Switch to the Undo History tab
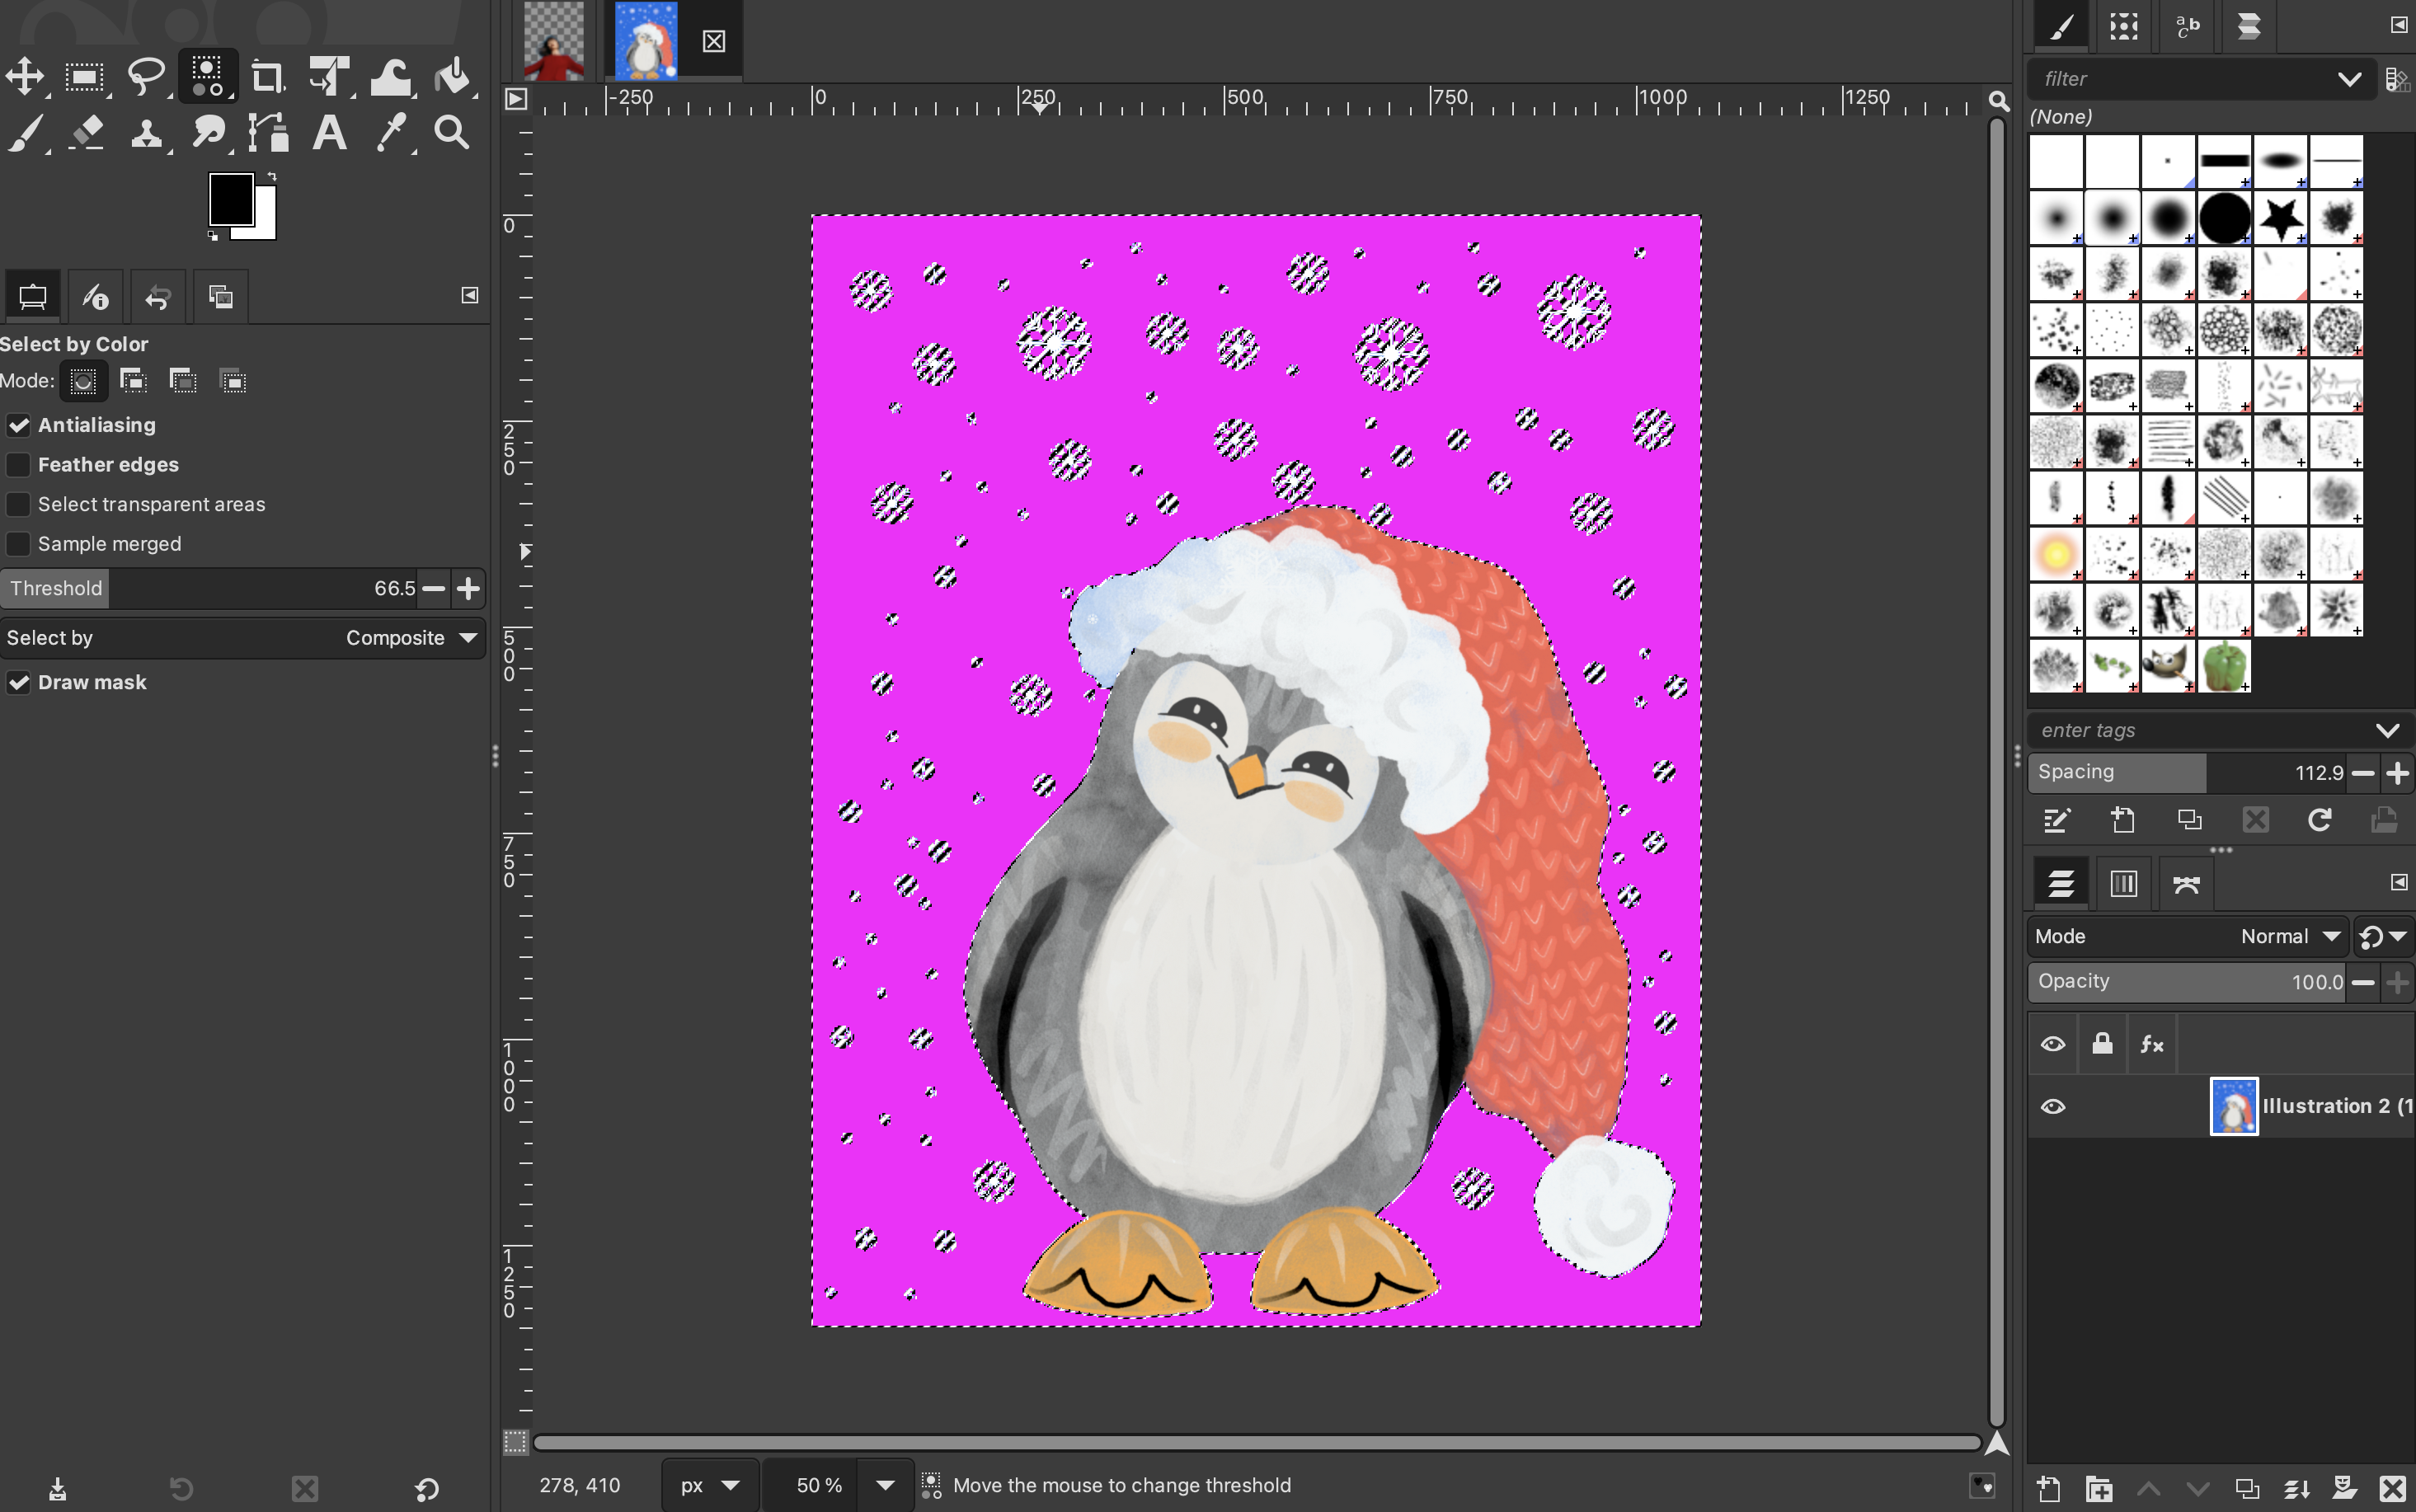Image resolution: width=2416 pixels, height=1512 pixels. click(158, 297)
